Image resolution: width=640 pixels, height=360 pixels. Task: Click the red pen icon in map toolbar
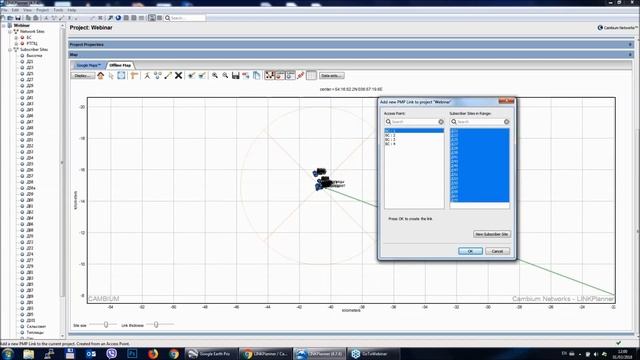pos(300,76)
